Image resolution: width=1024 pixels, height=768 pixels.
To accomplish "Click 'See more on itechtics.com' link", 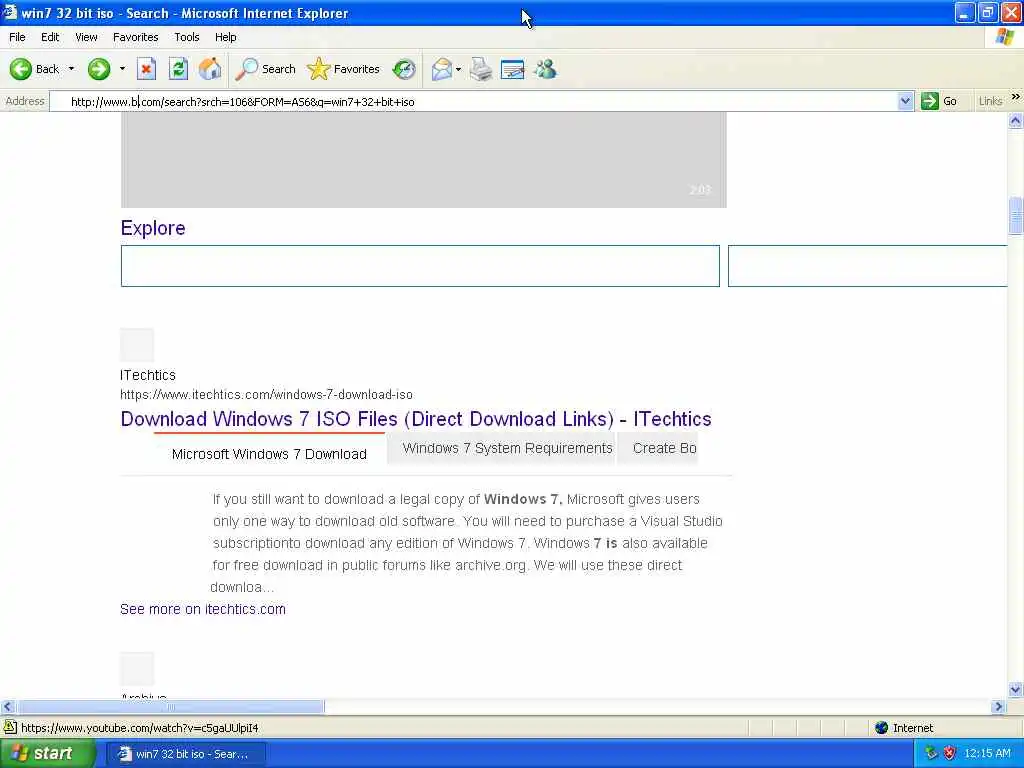I will (x=202, y=609).
